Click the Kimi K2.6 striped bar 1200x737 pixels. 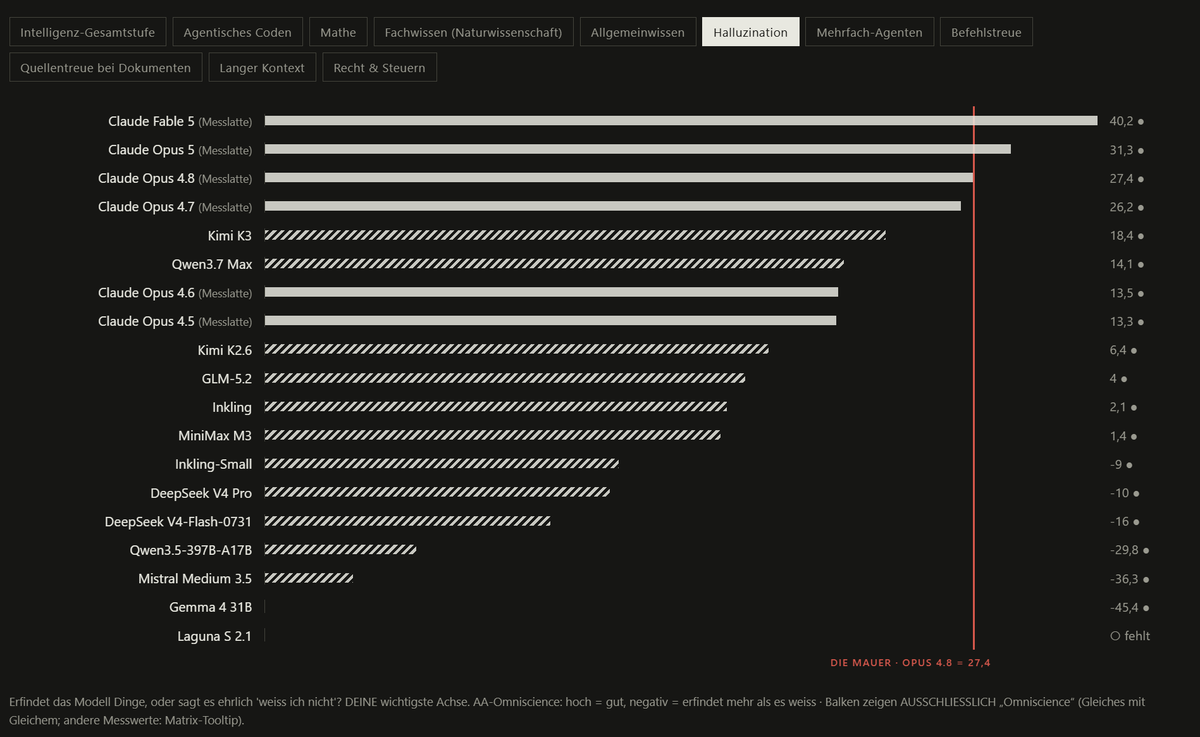point(516,350)
